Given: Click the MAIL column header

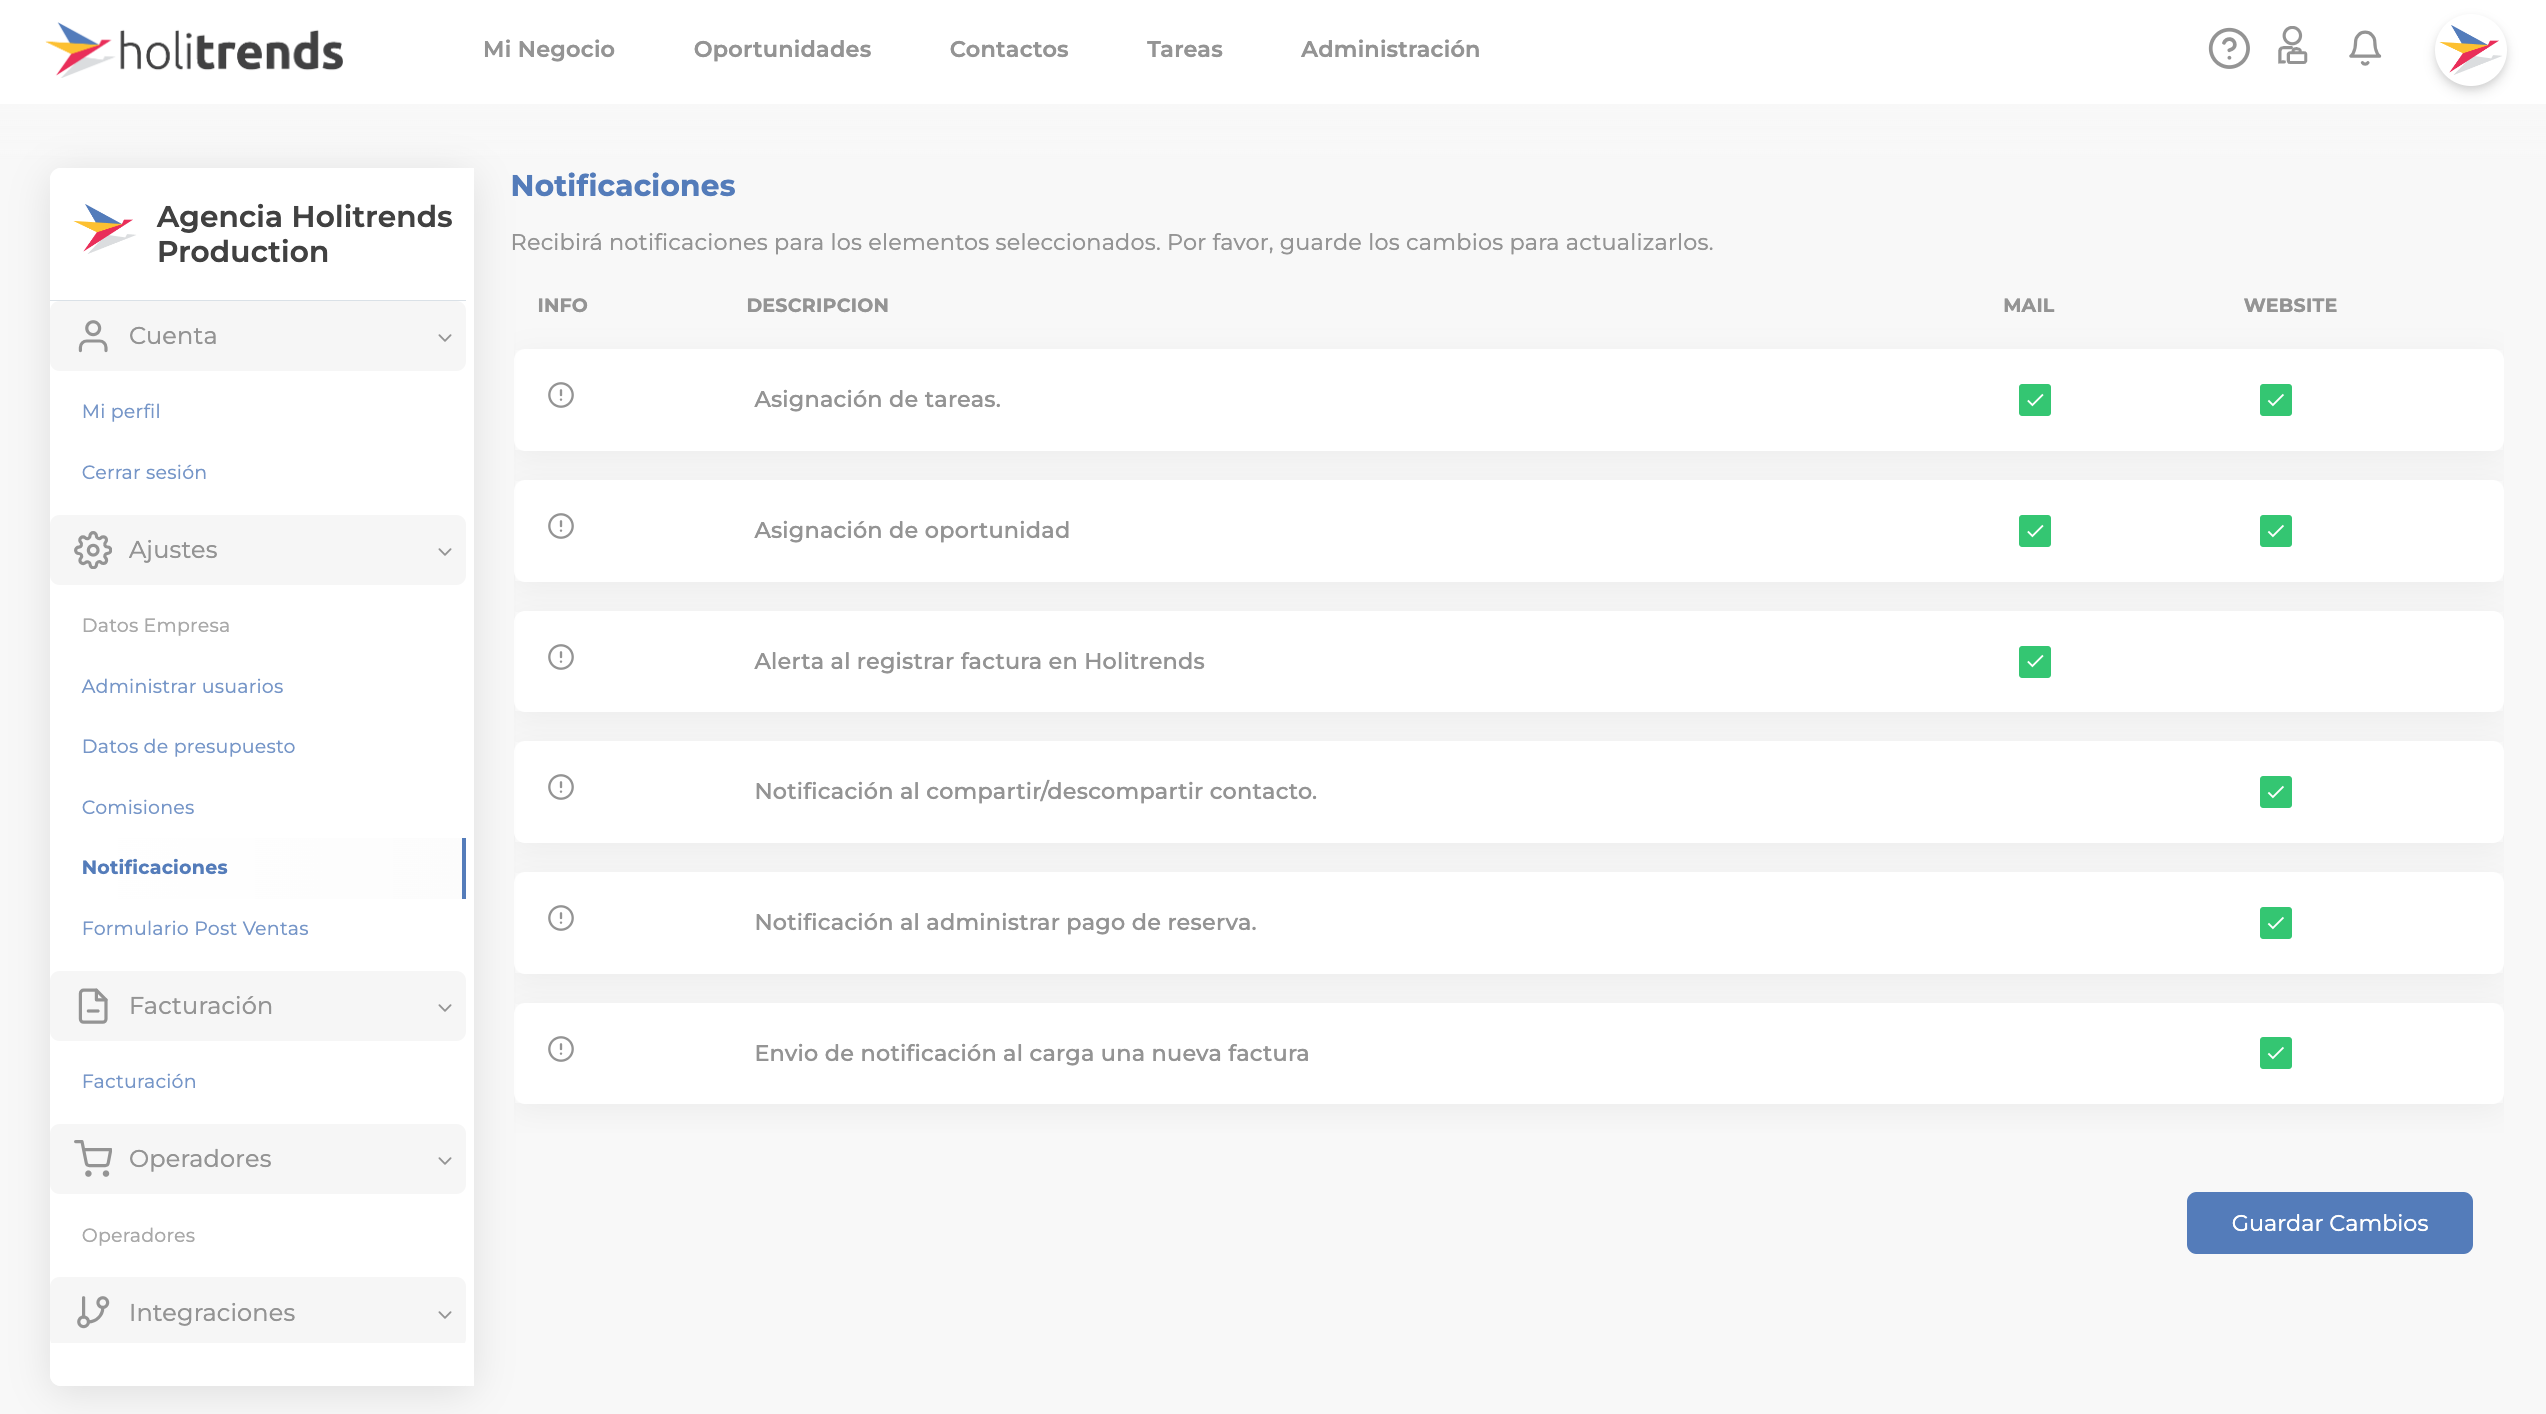Looking at the screenshot, I should point(2029,305).
